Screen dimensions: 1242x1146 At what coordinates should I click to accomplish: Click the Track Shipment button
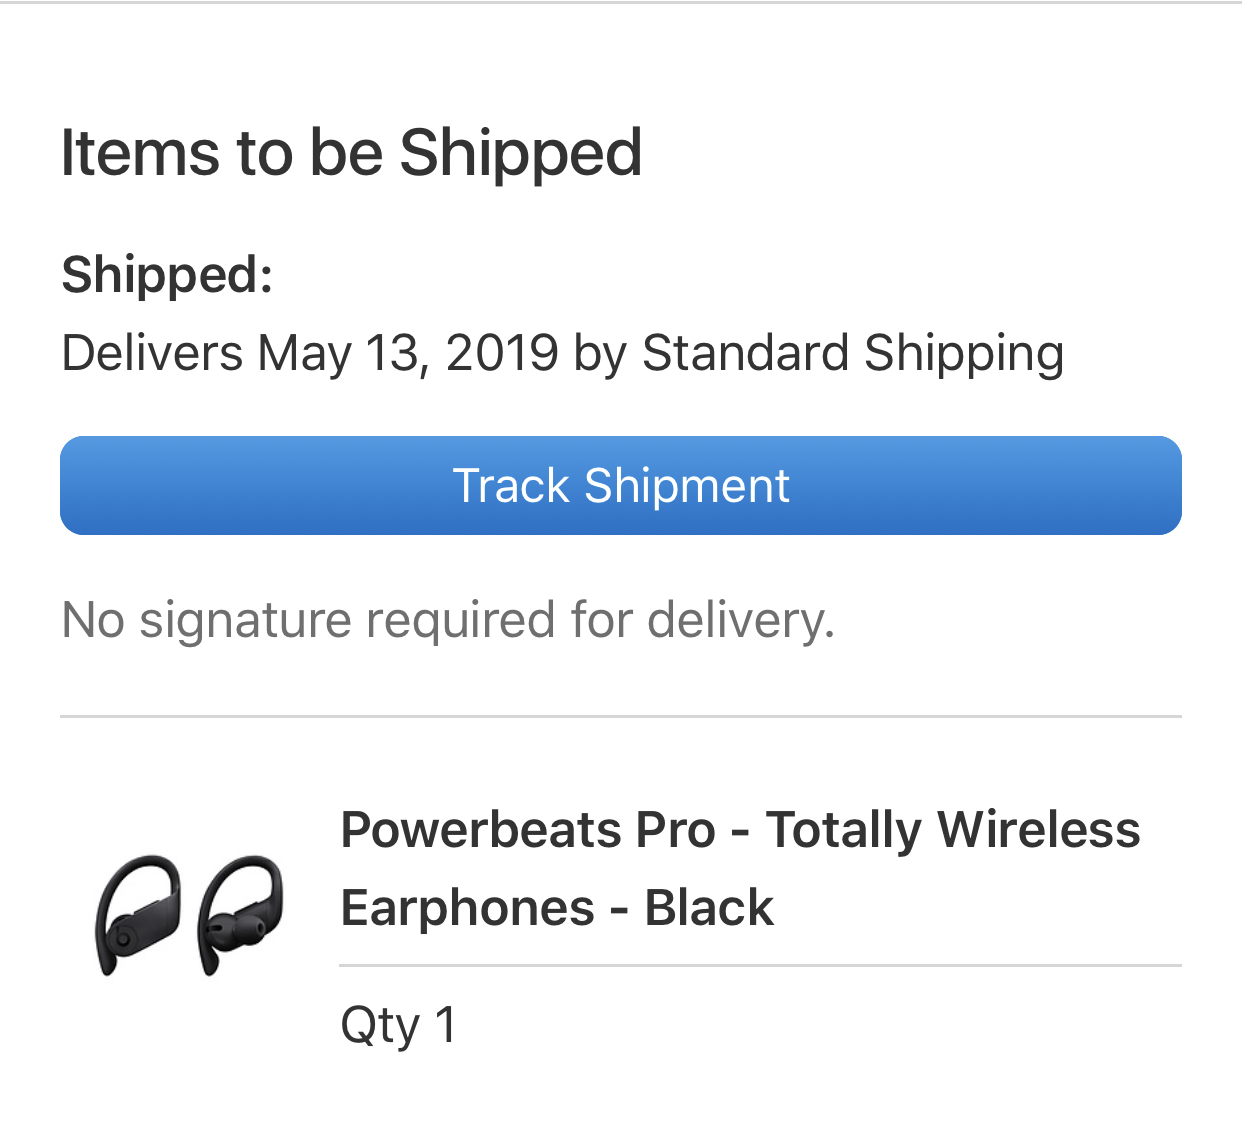[x=621, y=485]
